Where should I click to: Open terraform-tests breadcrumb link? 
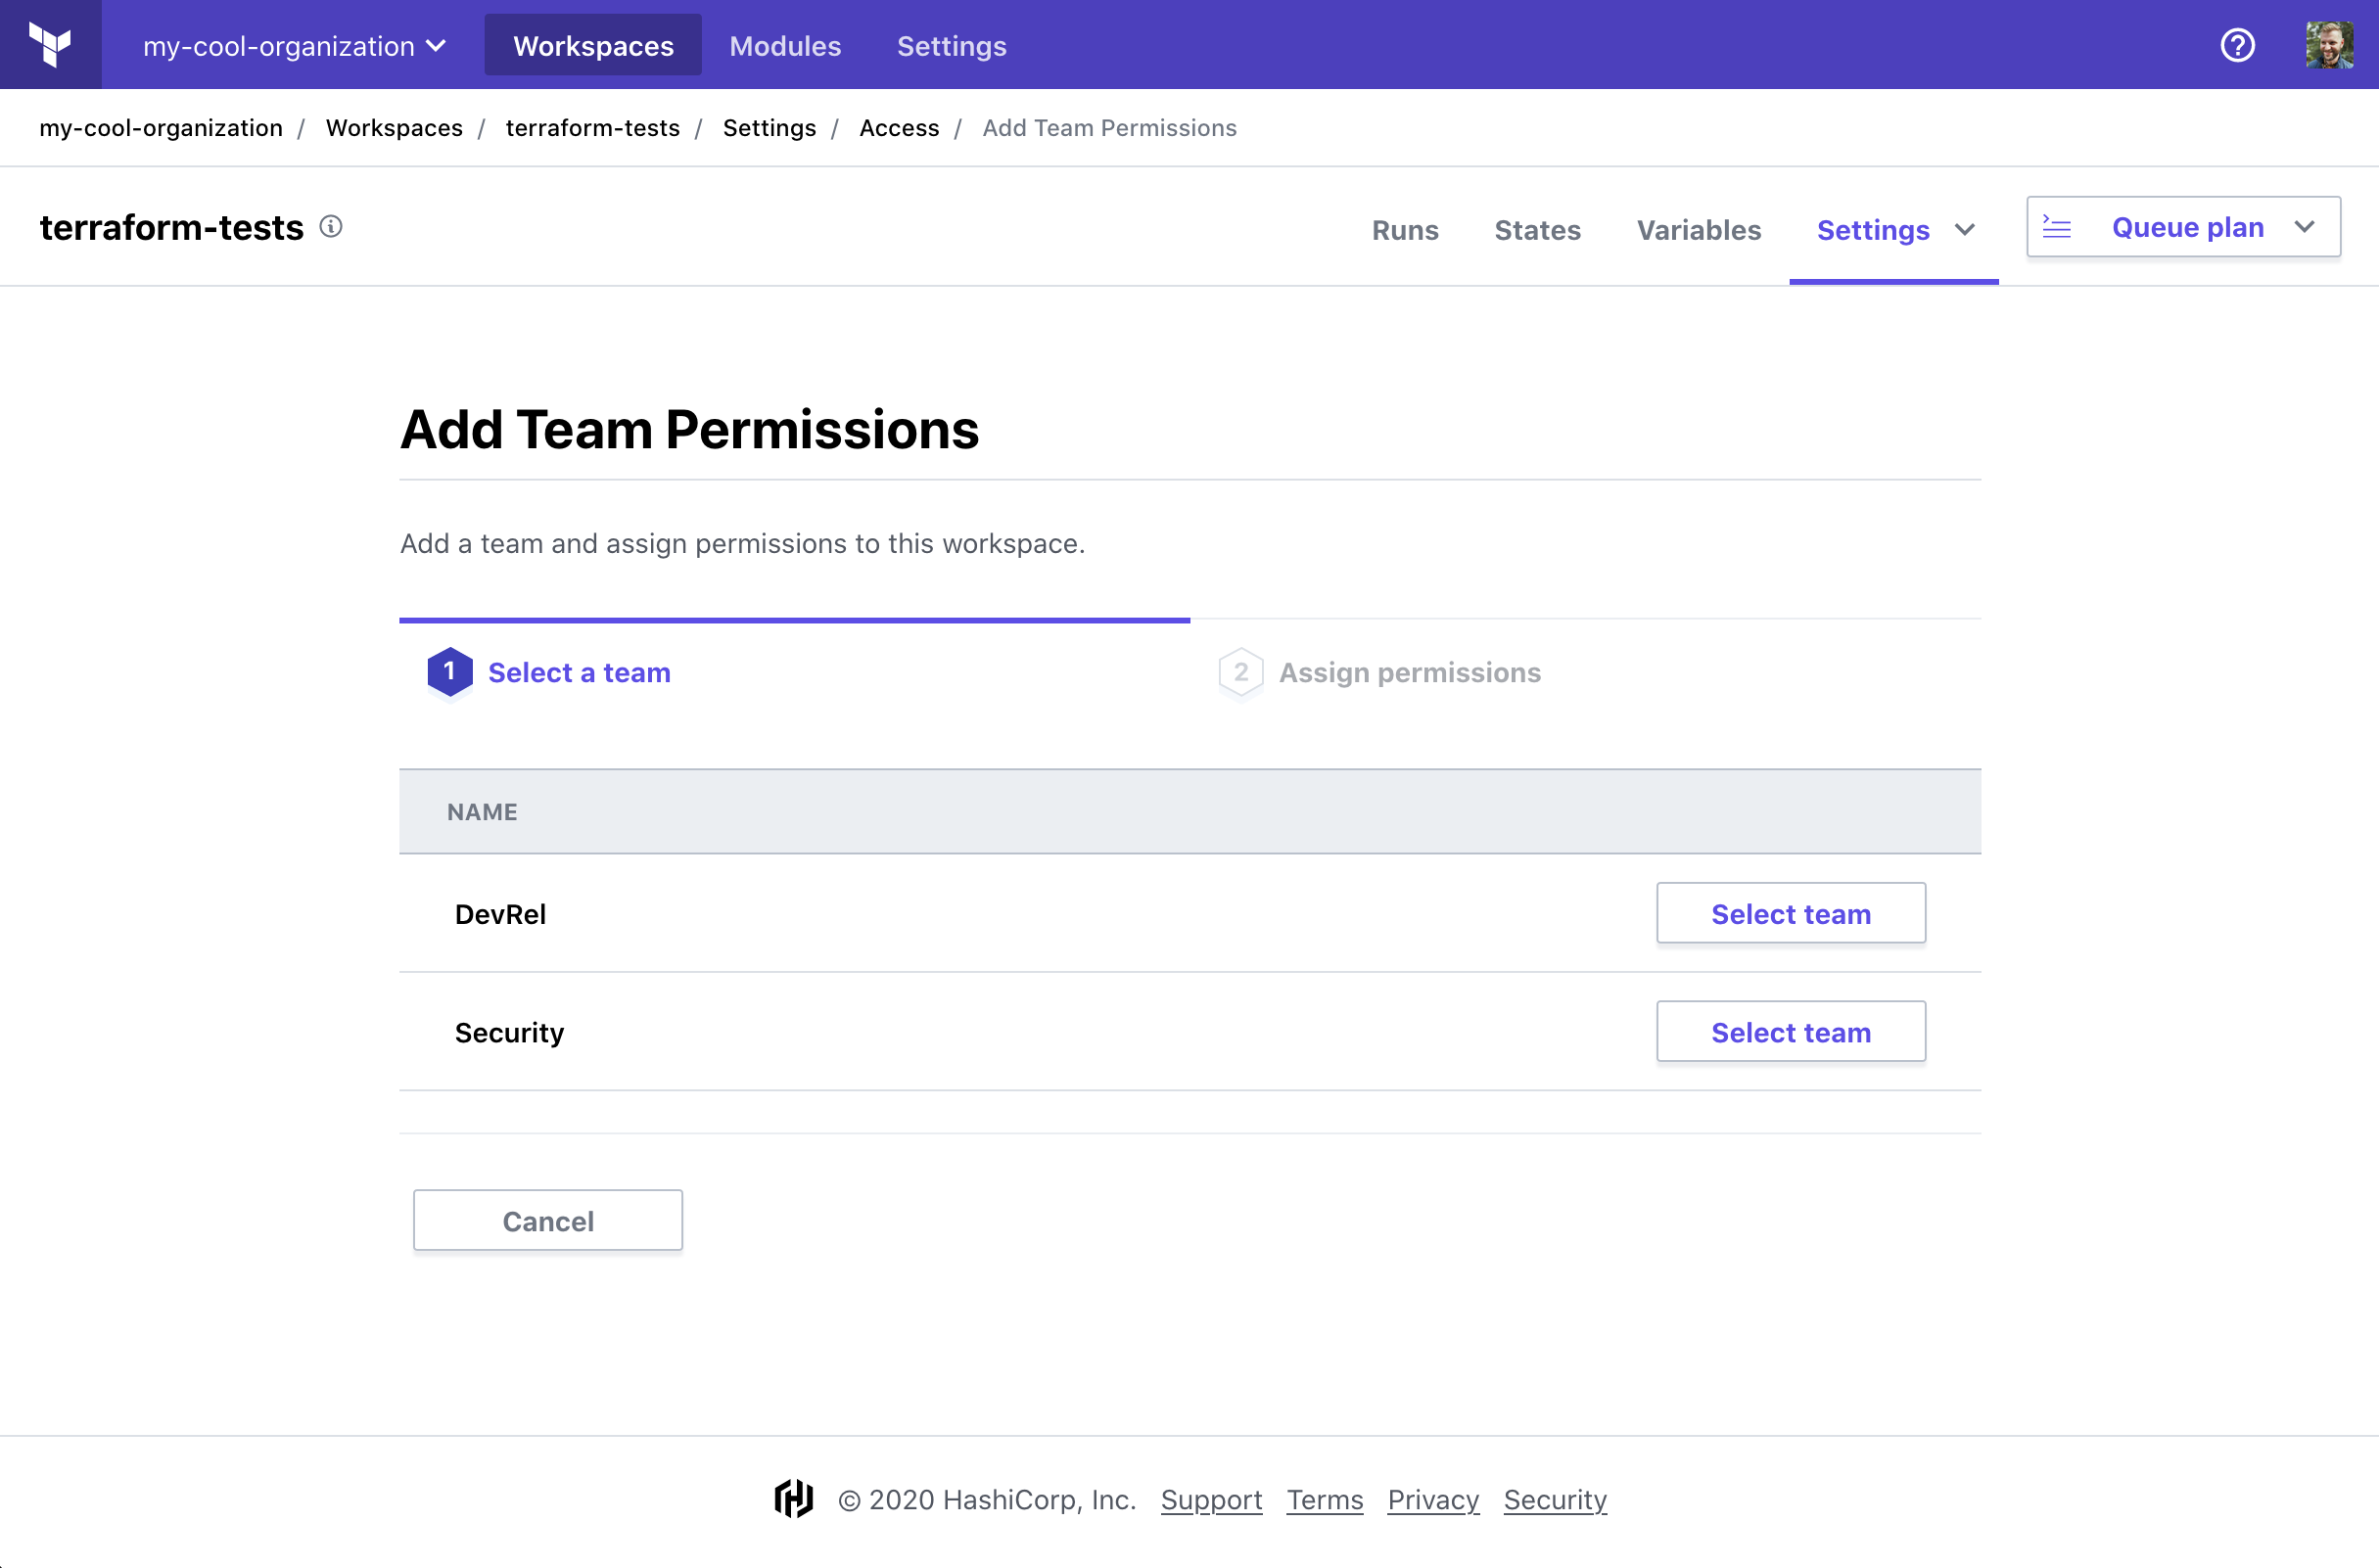[x=592, y=128]
